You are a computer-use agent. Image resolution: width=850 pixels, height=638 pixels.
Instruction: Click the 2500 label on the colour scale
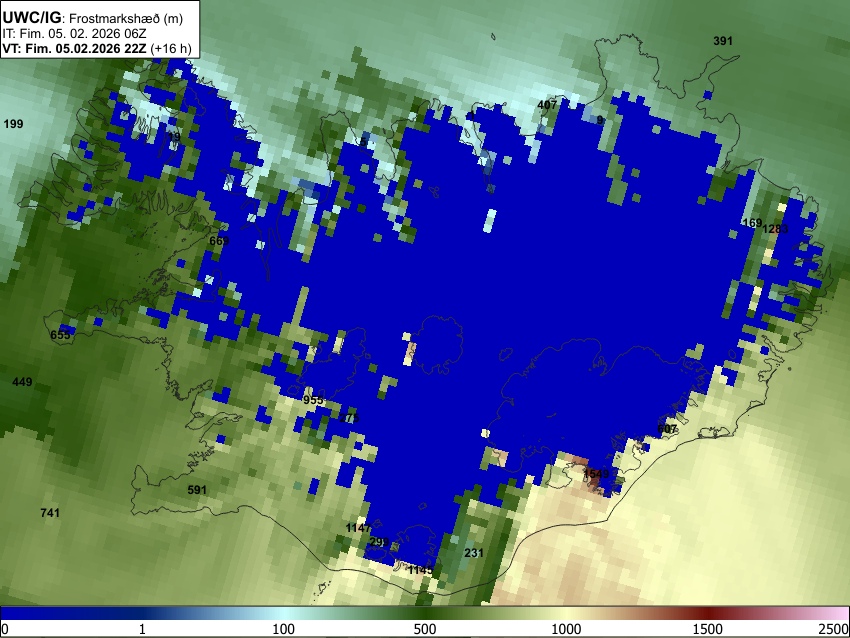834,629
